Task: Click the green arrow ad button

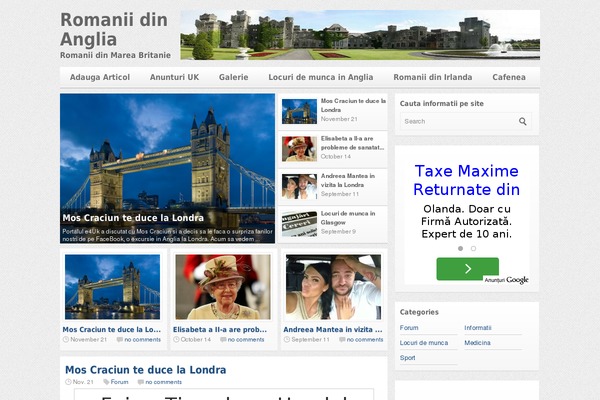Action: (x=467, y=269)
